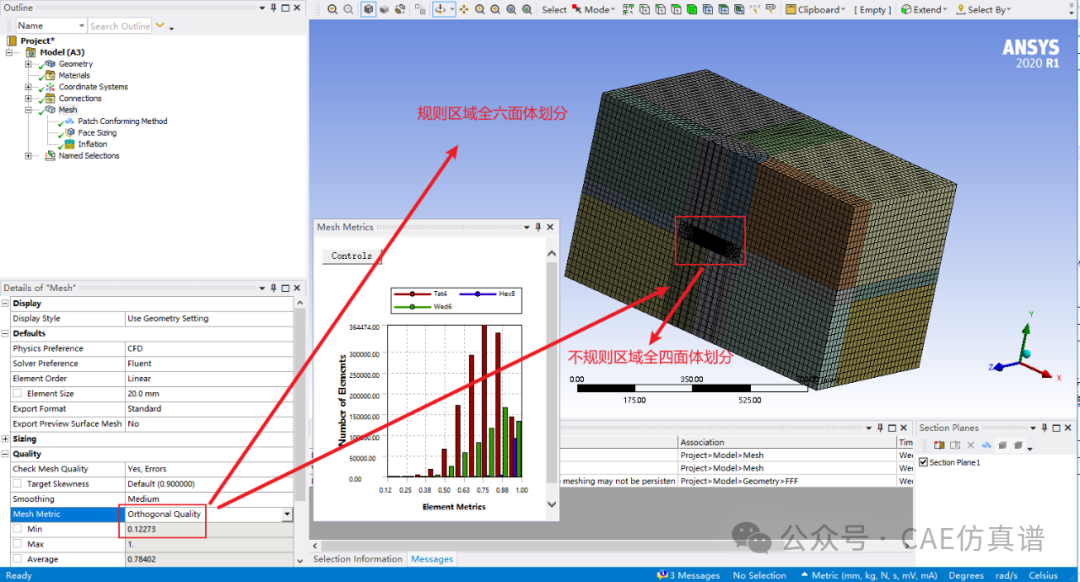Open the Mesh Metric Orthogonal Quality dropdown

(x=288, y=514)
